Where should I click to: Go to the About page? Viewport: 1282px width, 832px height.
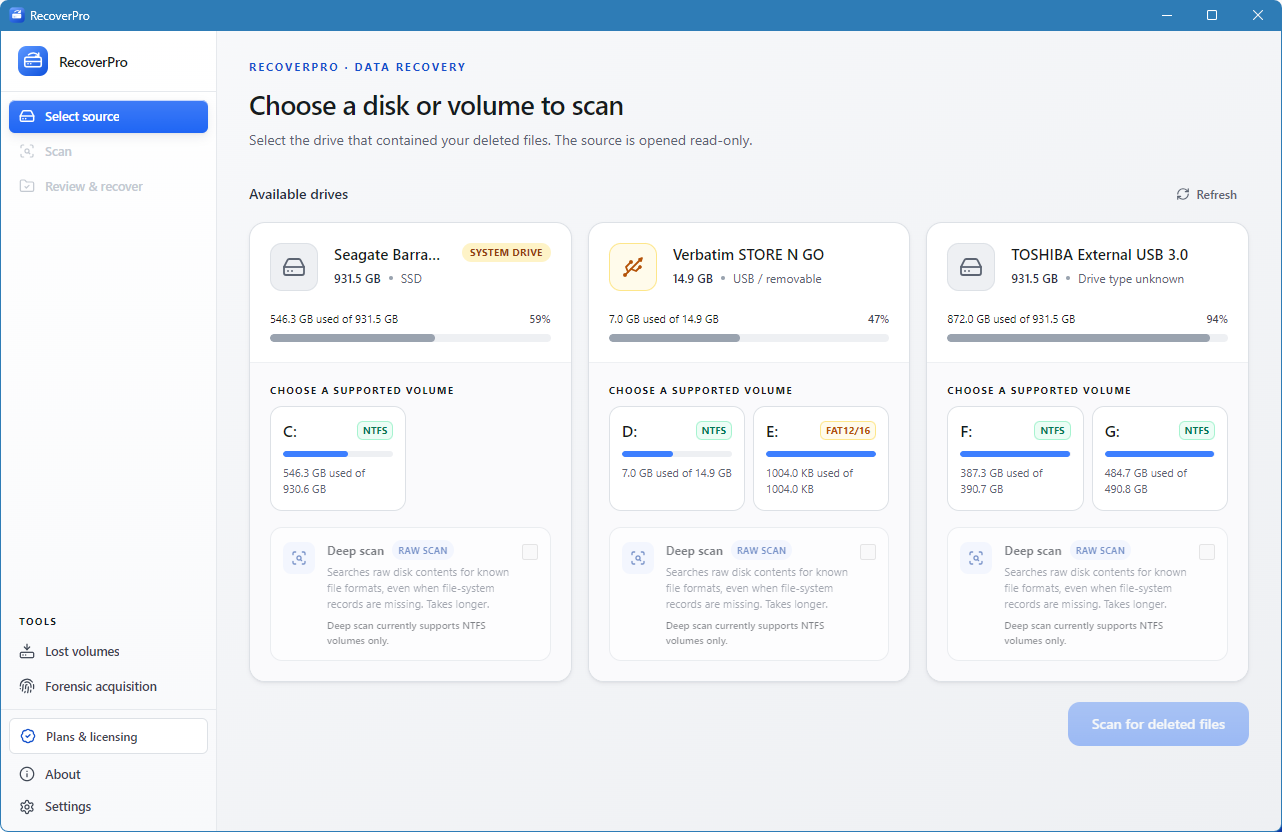108,775
